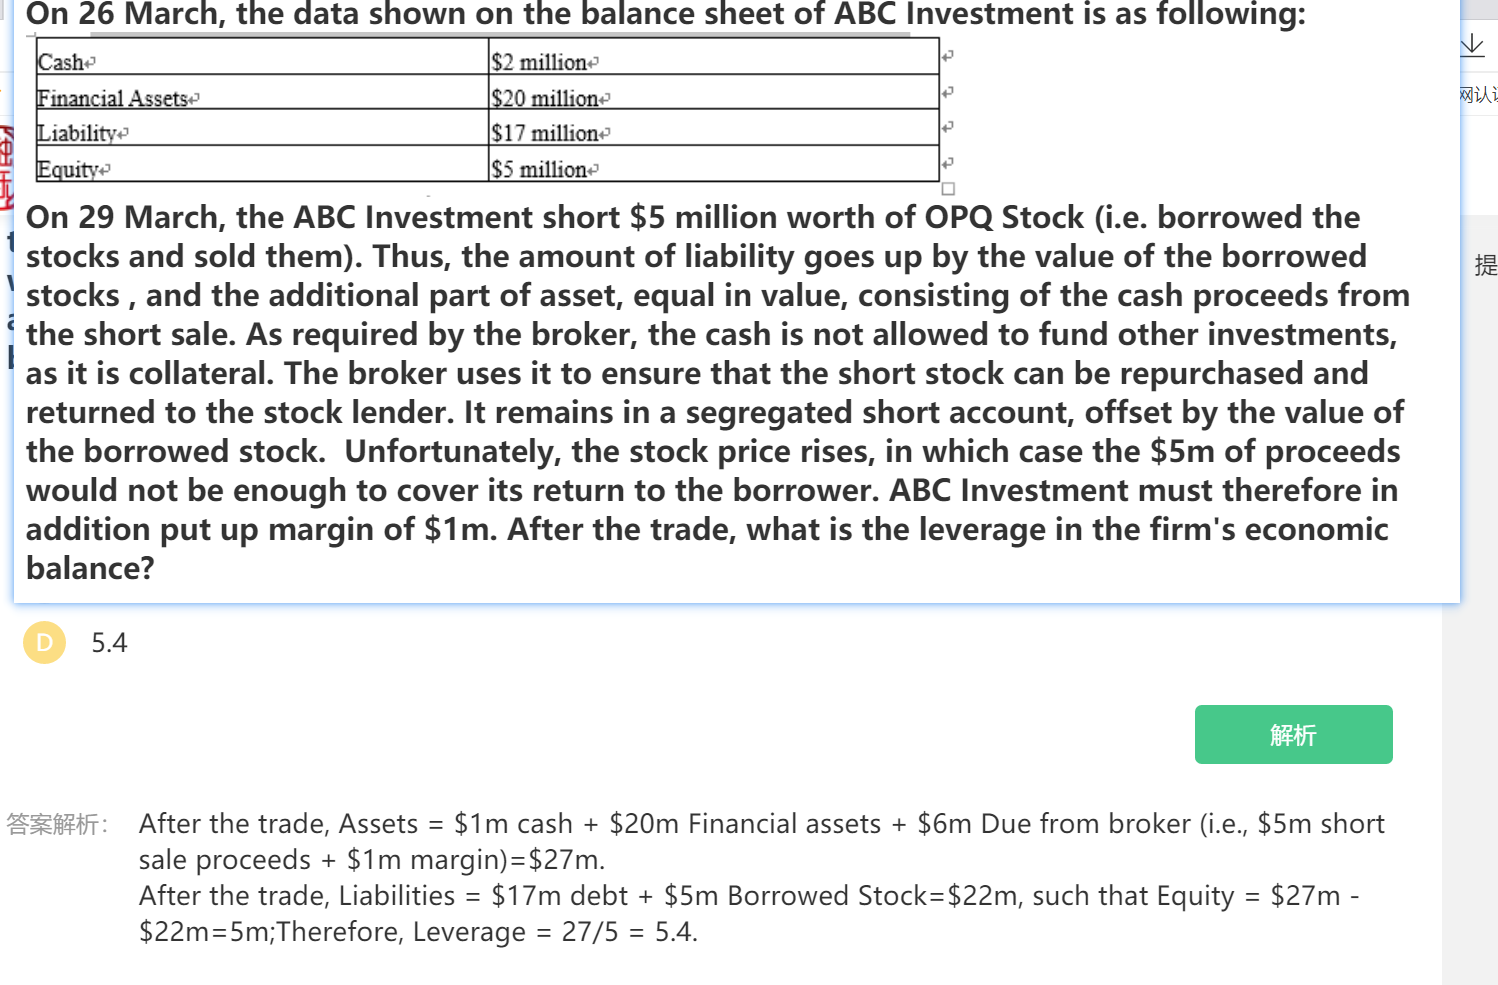Click the paragraph mark beside Cash row
Viewport: 1498px width, 985px height.
(x=948, y=56)
